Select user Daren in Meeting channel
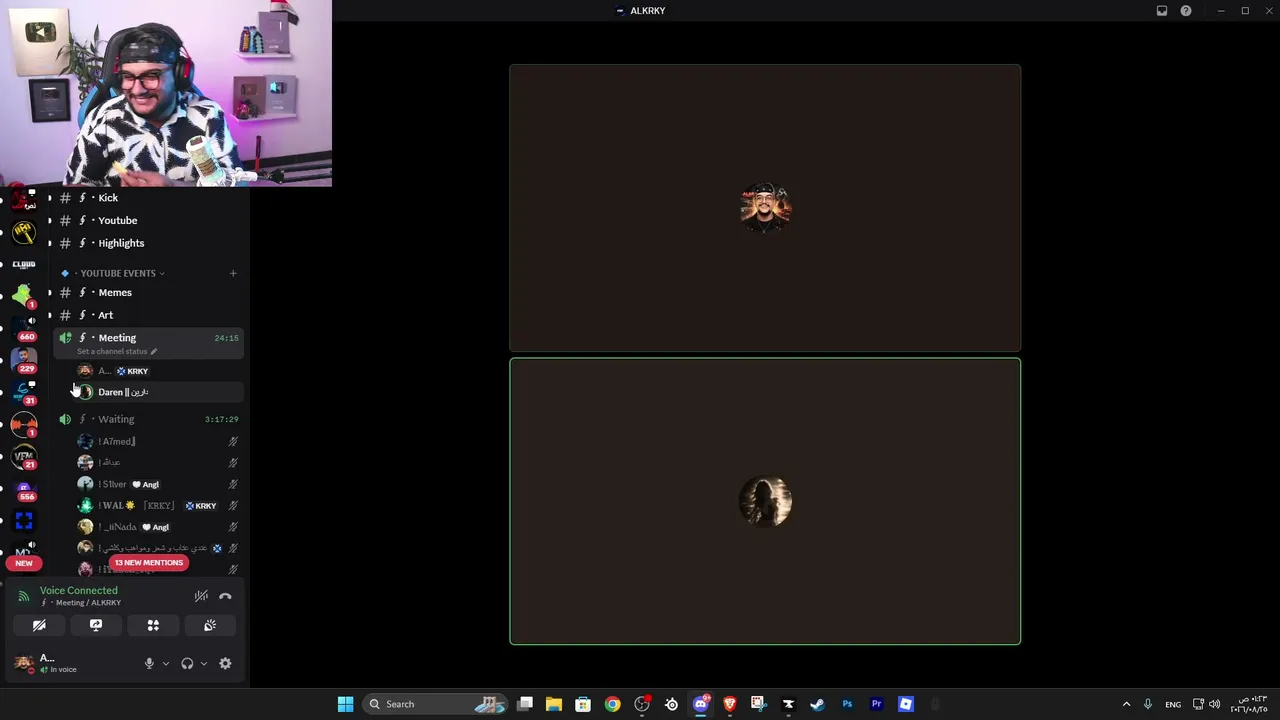The image size is (1280, 720). click(x=158, y=392)
